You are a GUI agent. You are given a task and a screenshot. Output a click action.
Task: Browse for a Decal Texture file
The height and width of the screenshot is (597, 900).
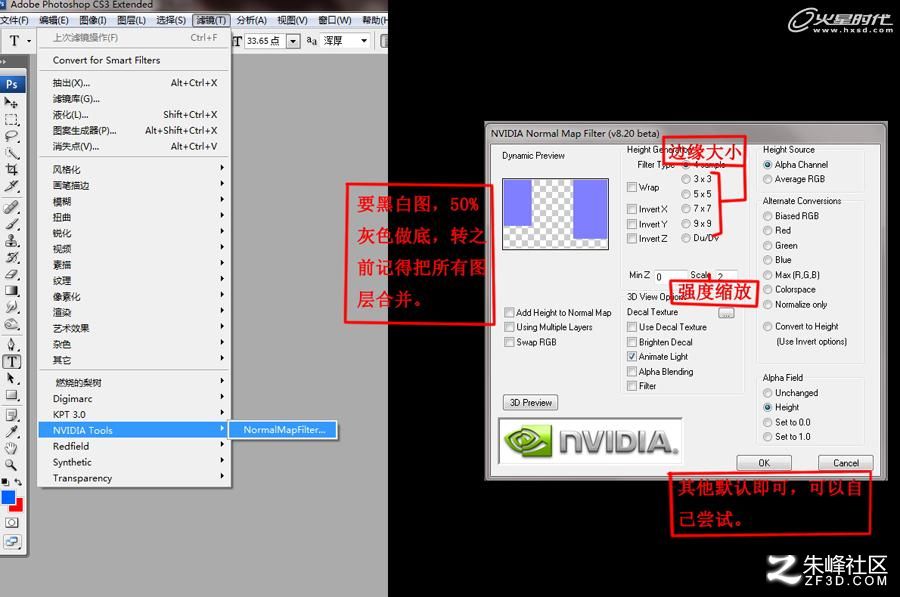[x=726, y=313]
